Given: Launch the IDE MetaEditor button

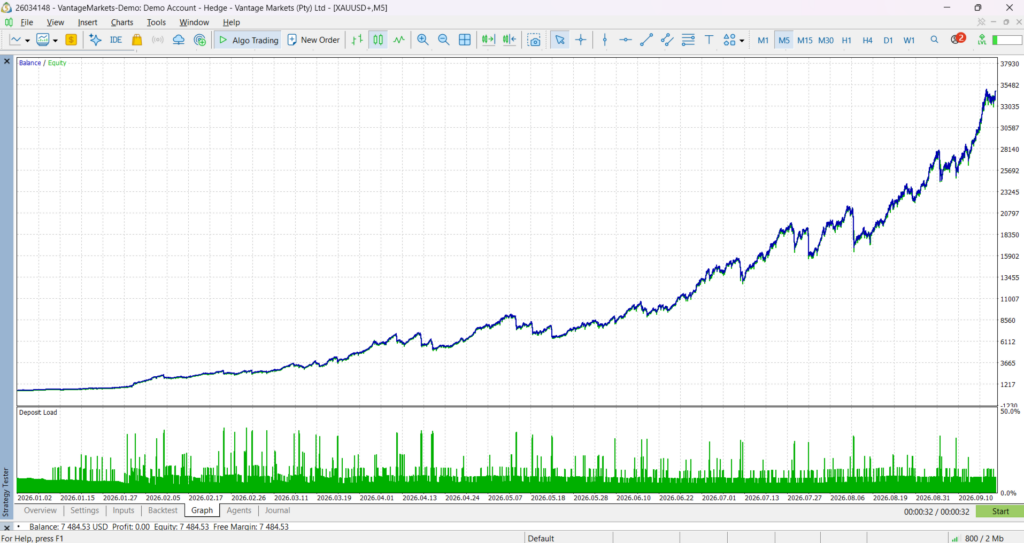Looking at the screenshot, I should pyautogui.click(x=116, y=40).
